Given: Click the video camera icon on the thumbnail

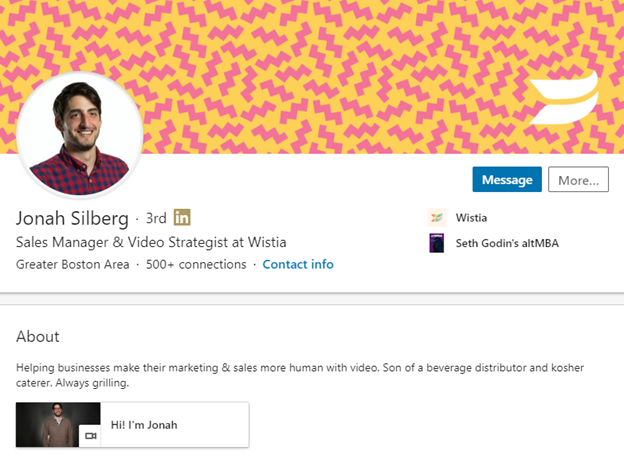Looking at the screenshot, I should point(90,436).
